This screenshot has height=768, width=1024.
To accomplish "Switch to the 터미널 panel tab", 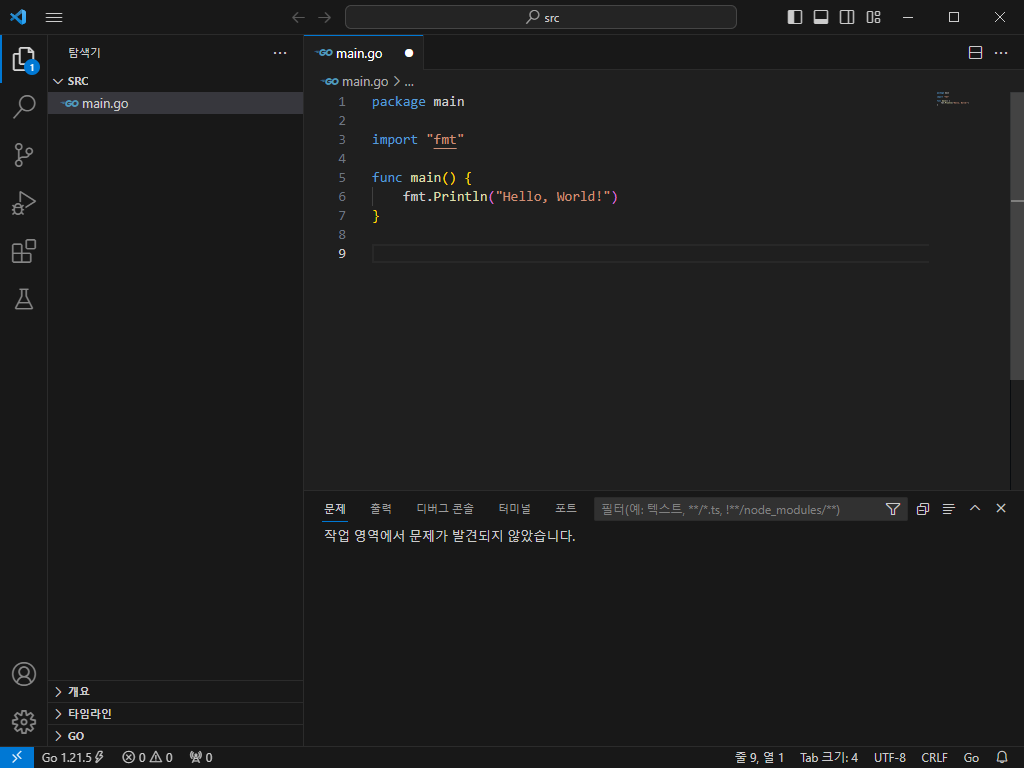I will (515, 509).
